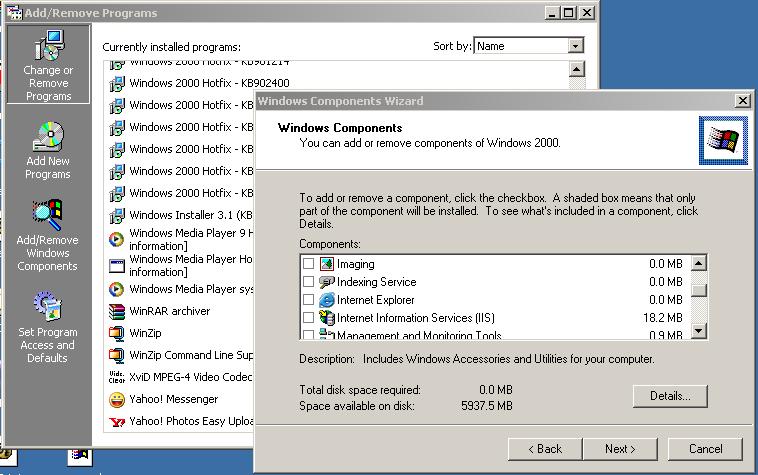
Task: Open the Sort by Name dropdown
Action: click(575, 46)
